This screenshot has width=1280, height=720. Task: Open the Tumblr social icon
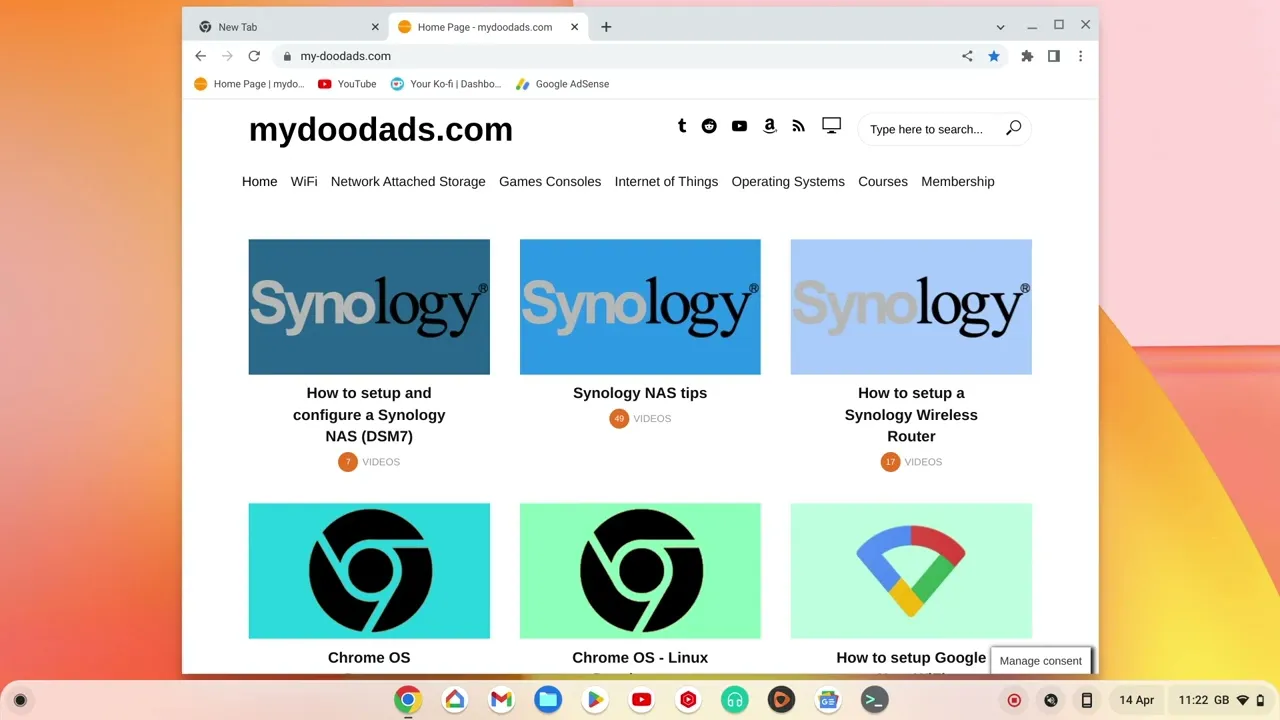pyautogui.click(x=682, y=126)
